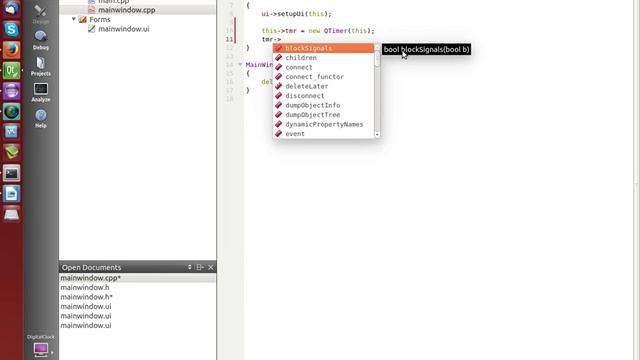The width and height of the screenshot is (640, 360).
Task: Open mainwindow.ui under Forms
Action: click(x=124, y=29)
